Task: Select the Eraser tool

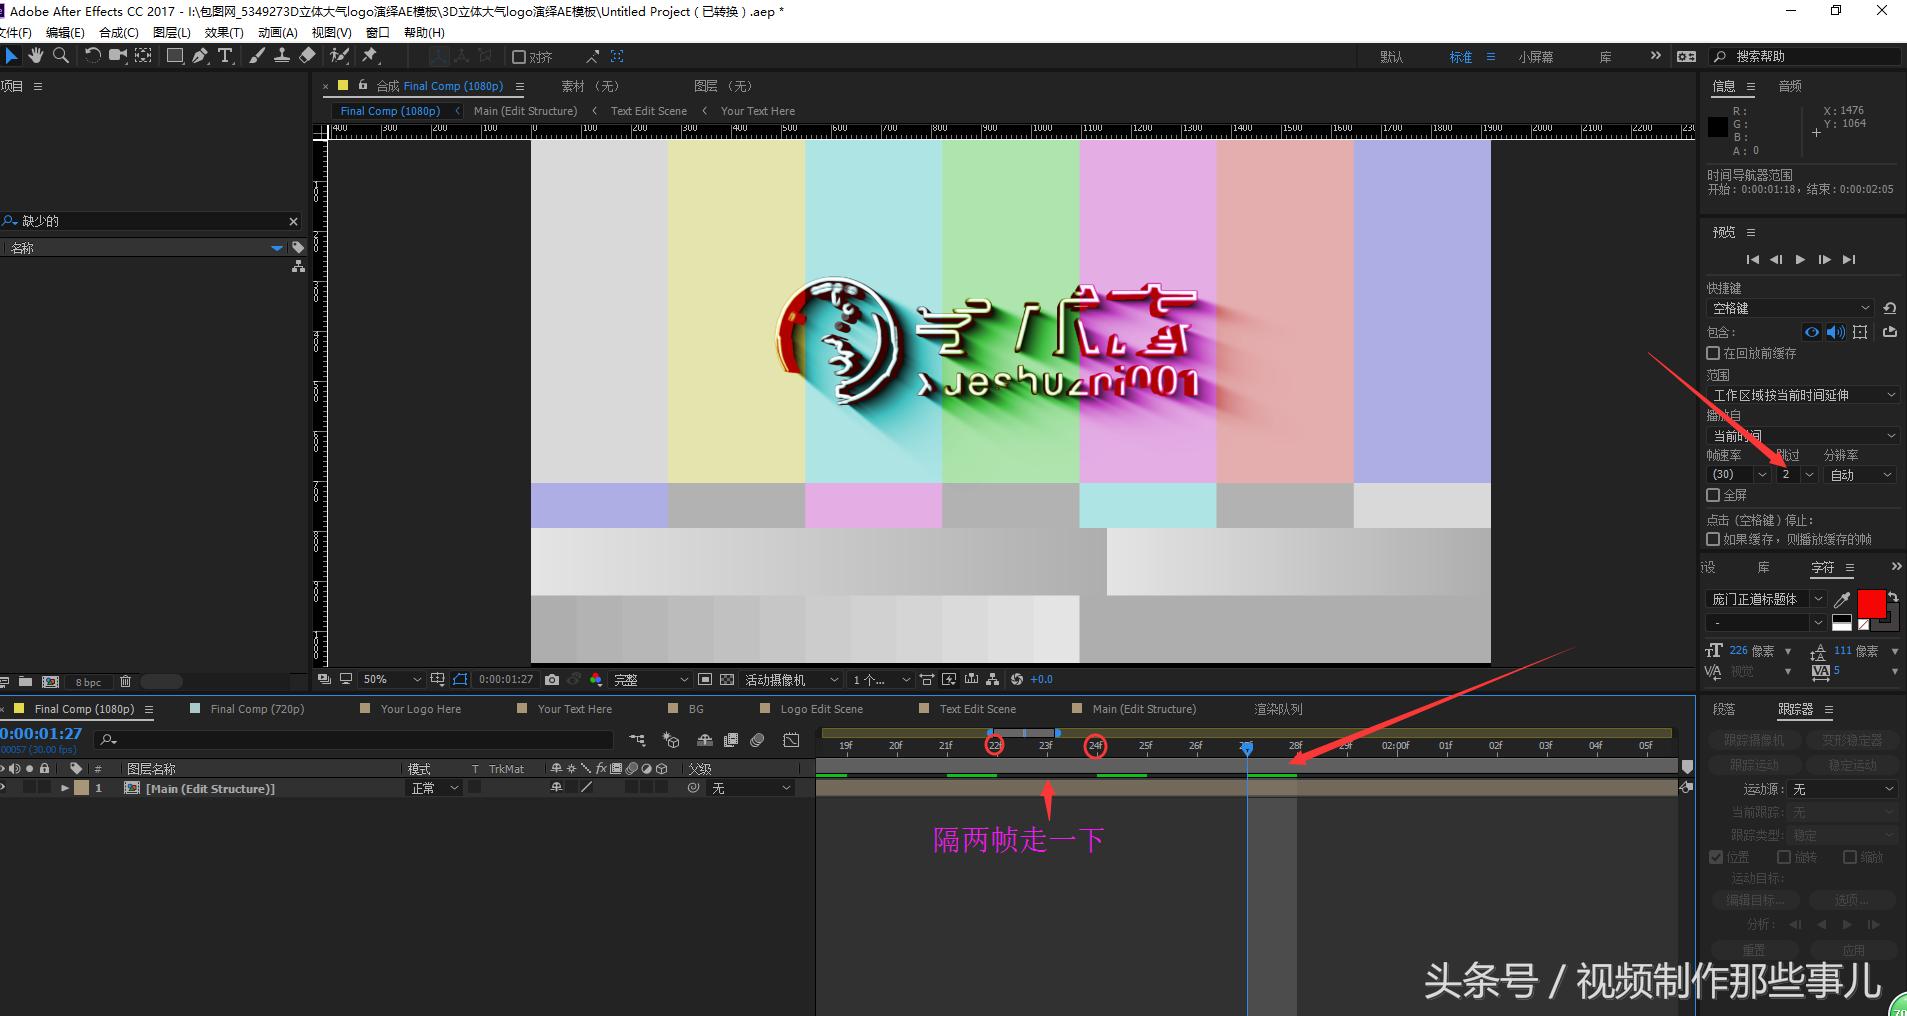Action: point(307,56)
